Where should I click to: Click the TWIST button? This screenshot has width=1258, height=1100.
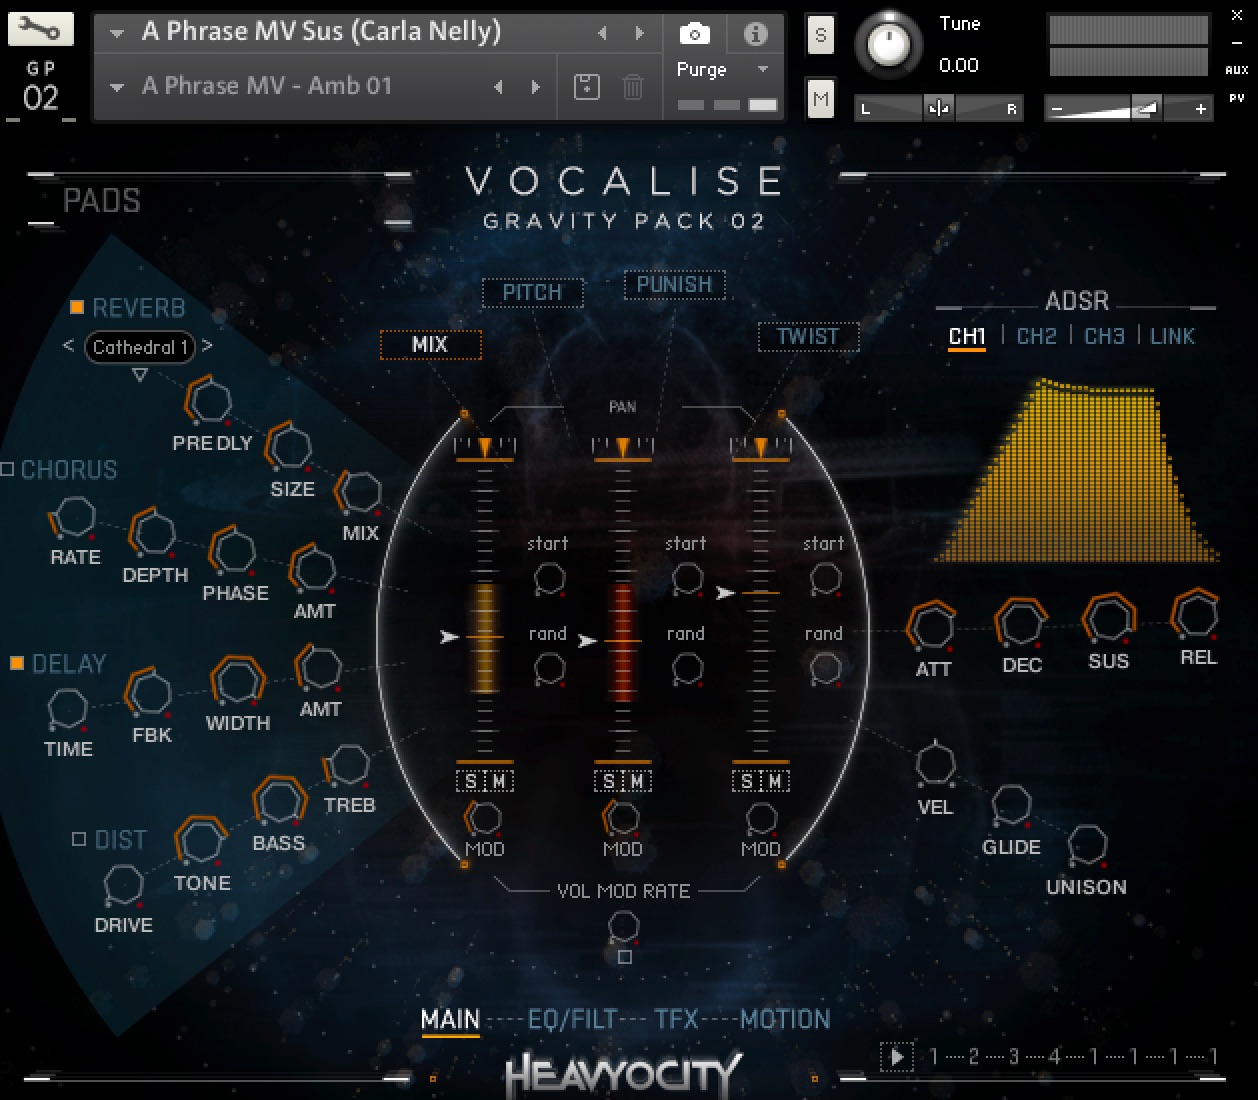click(x=808, y=336)
